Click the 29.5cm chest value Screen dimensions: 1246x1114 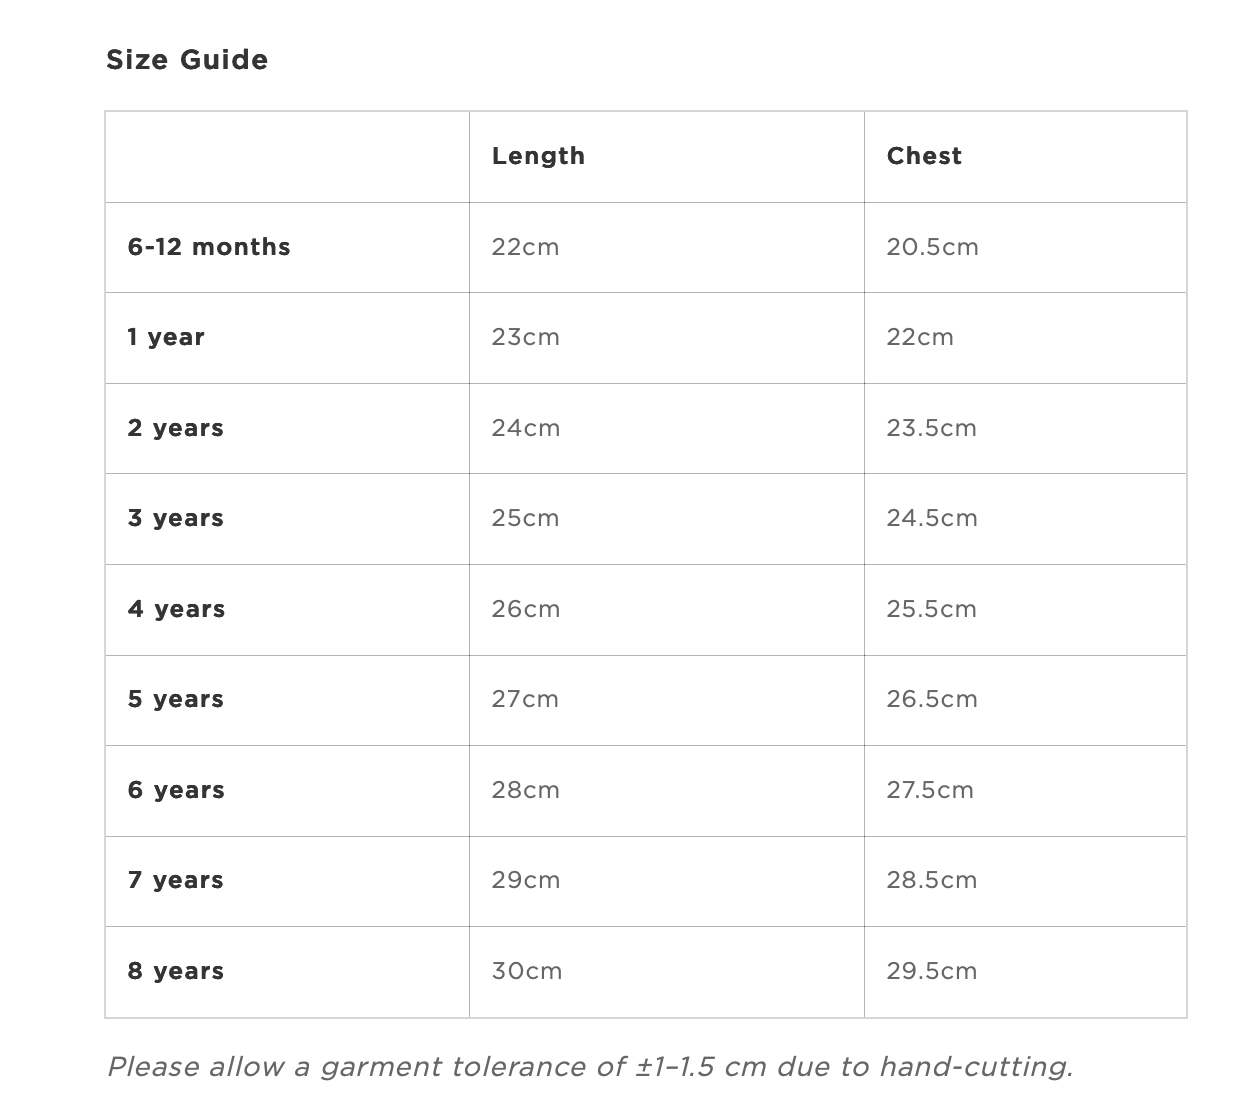[932, 971]
